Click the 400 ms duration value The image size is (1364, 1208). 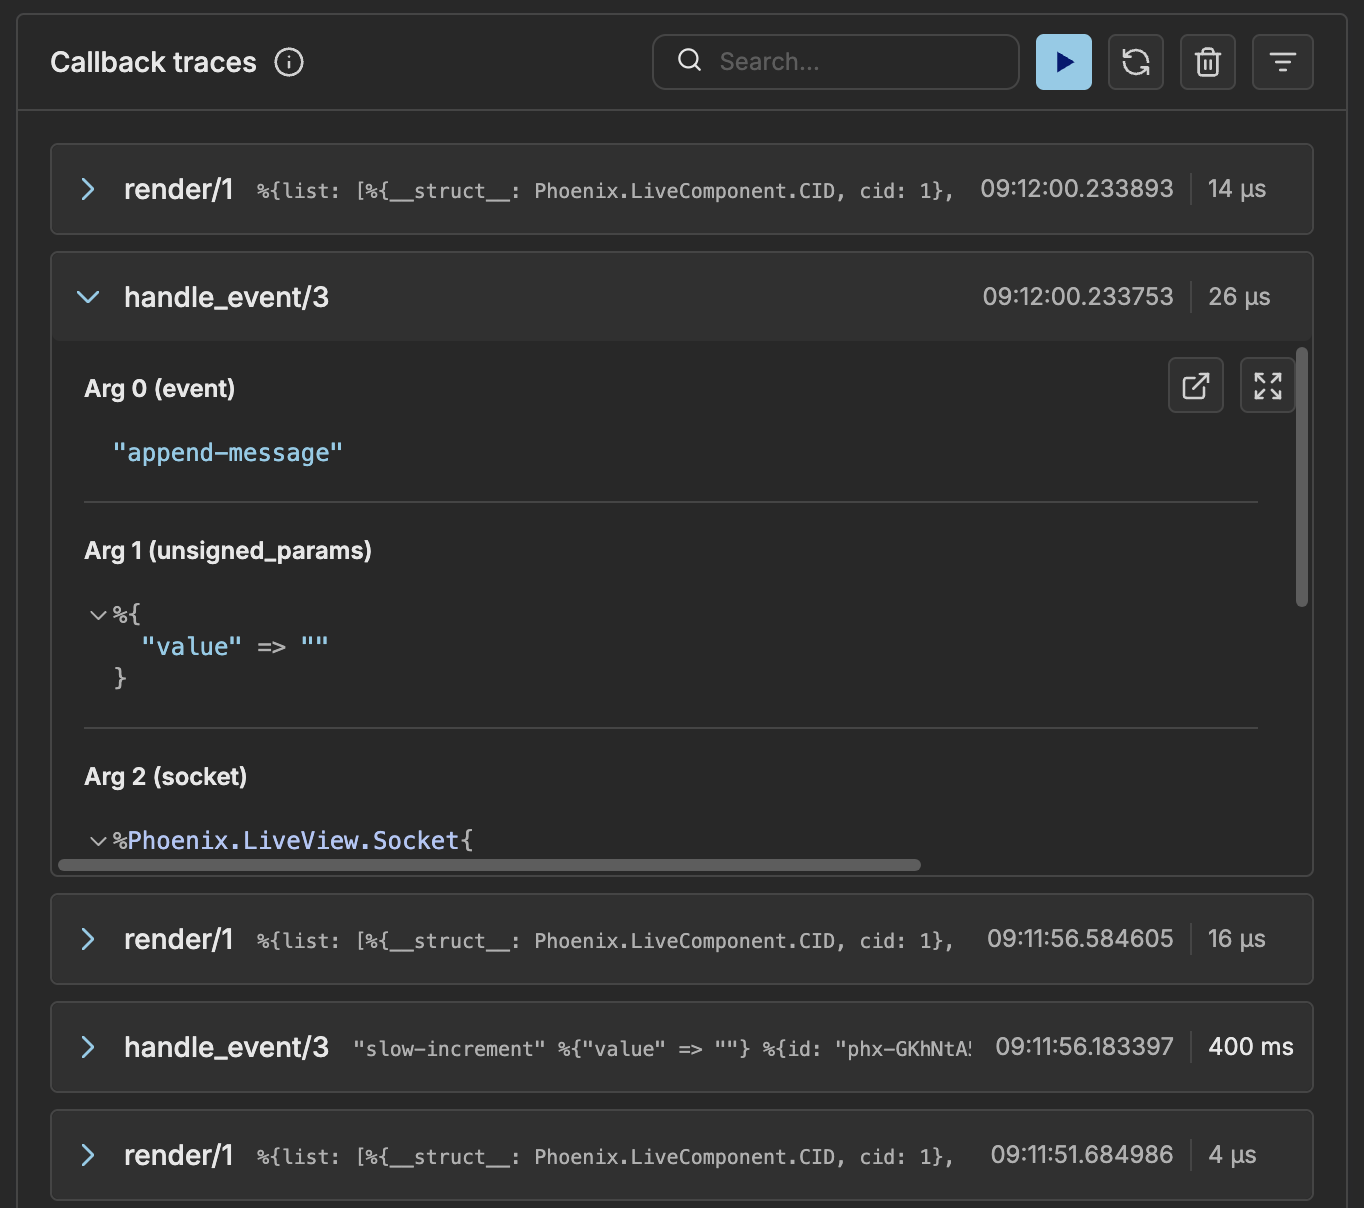1251,1047
